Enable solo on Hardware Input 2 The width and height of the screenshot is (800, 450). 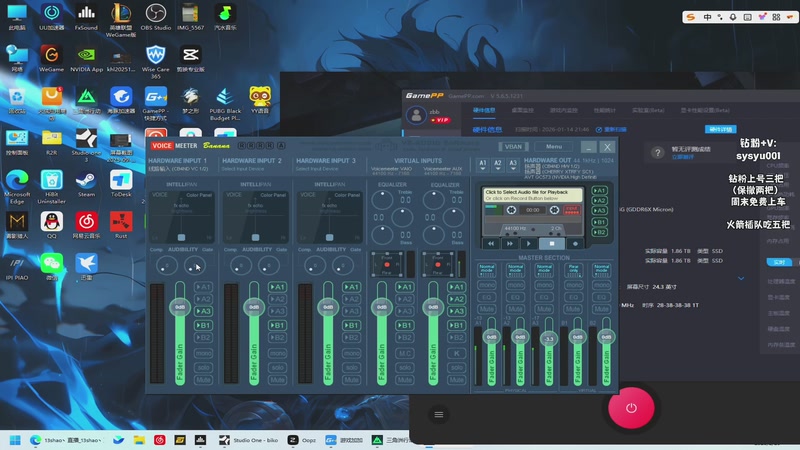click(277, 367)
